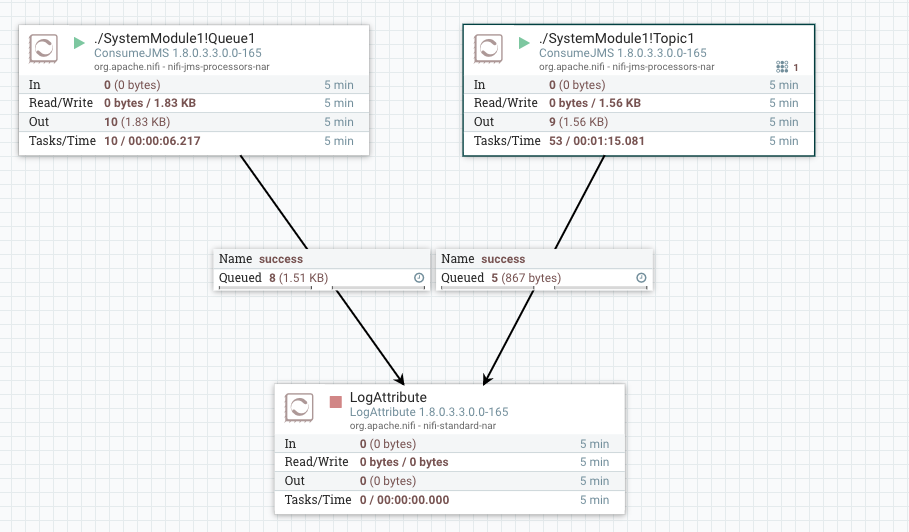
Task: Click LogAttribute 1.8.0.3.3.0-165 version text
Action: [x=429, y=412]
